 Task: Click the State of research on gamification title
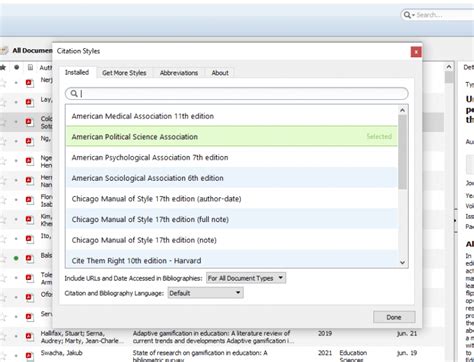coord(200,356)
